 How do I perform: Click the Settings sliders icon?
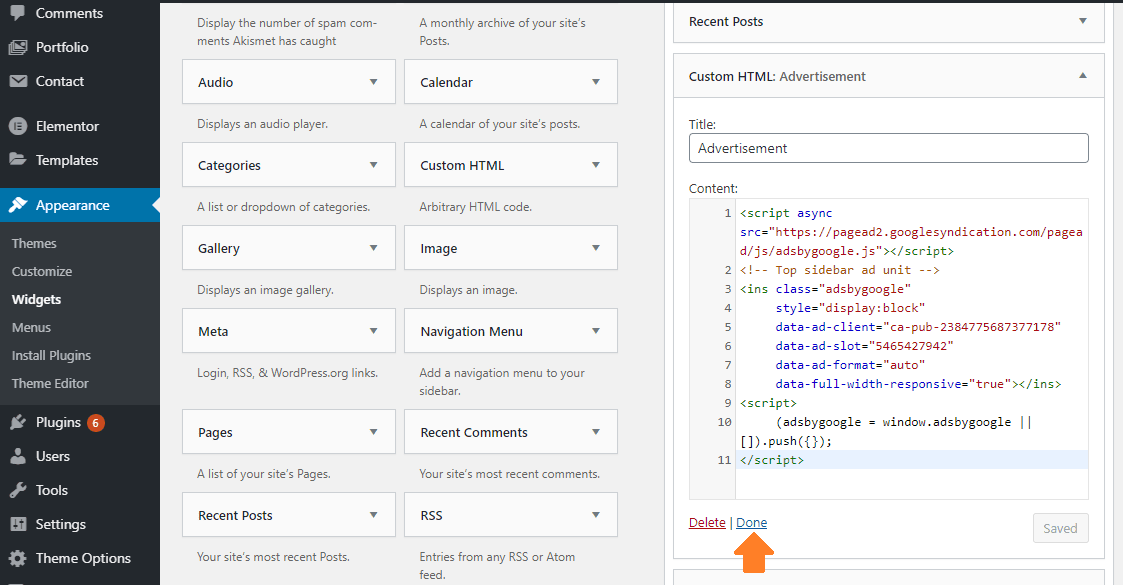18,524
